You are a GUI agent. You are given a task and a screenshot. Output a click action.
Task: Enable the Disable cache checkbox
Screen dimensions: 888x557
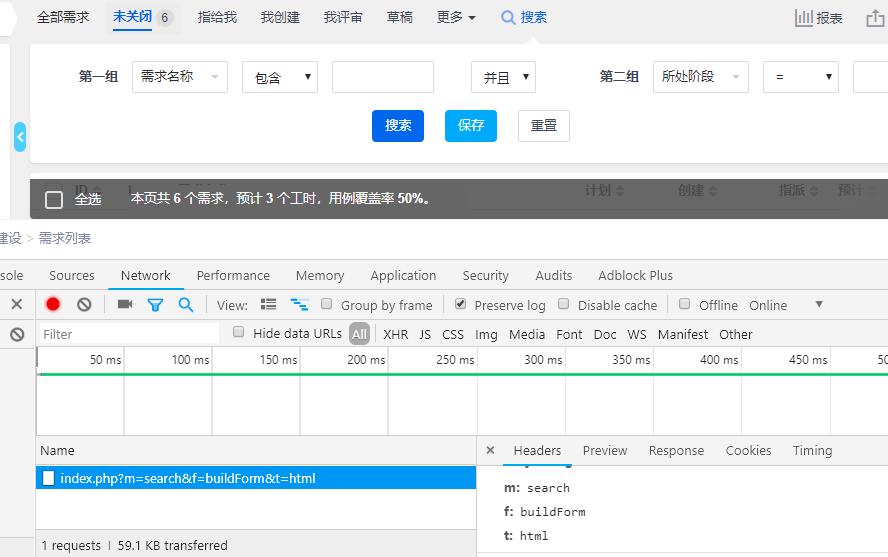(564, 304)
